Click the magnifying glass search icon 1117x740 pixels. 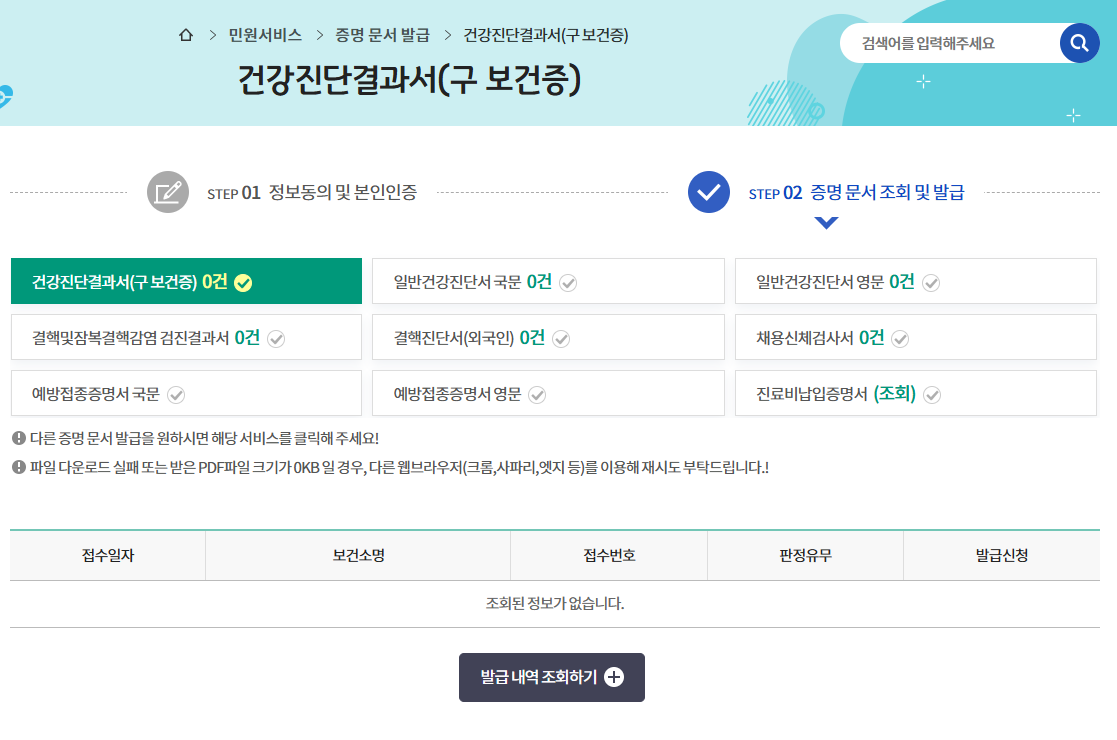pos(1079,44)
